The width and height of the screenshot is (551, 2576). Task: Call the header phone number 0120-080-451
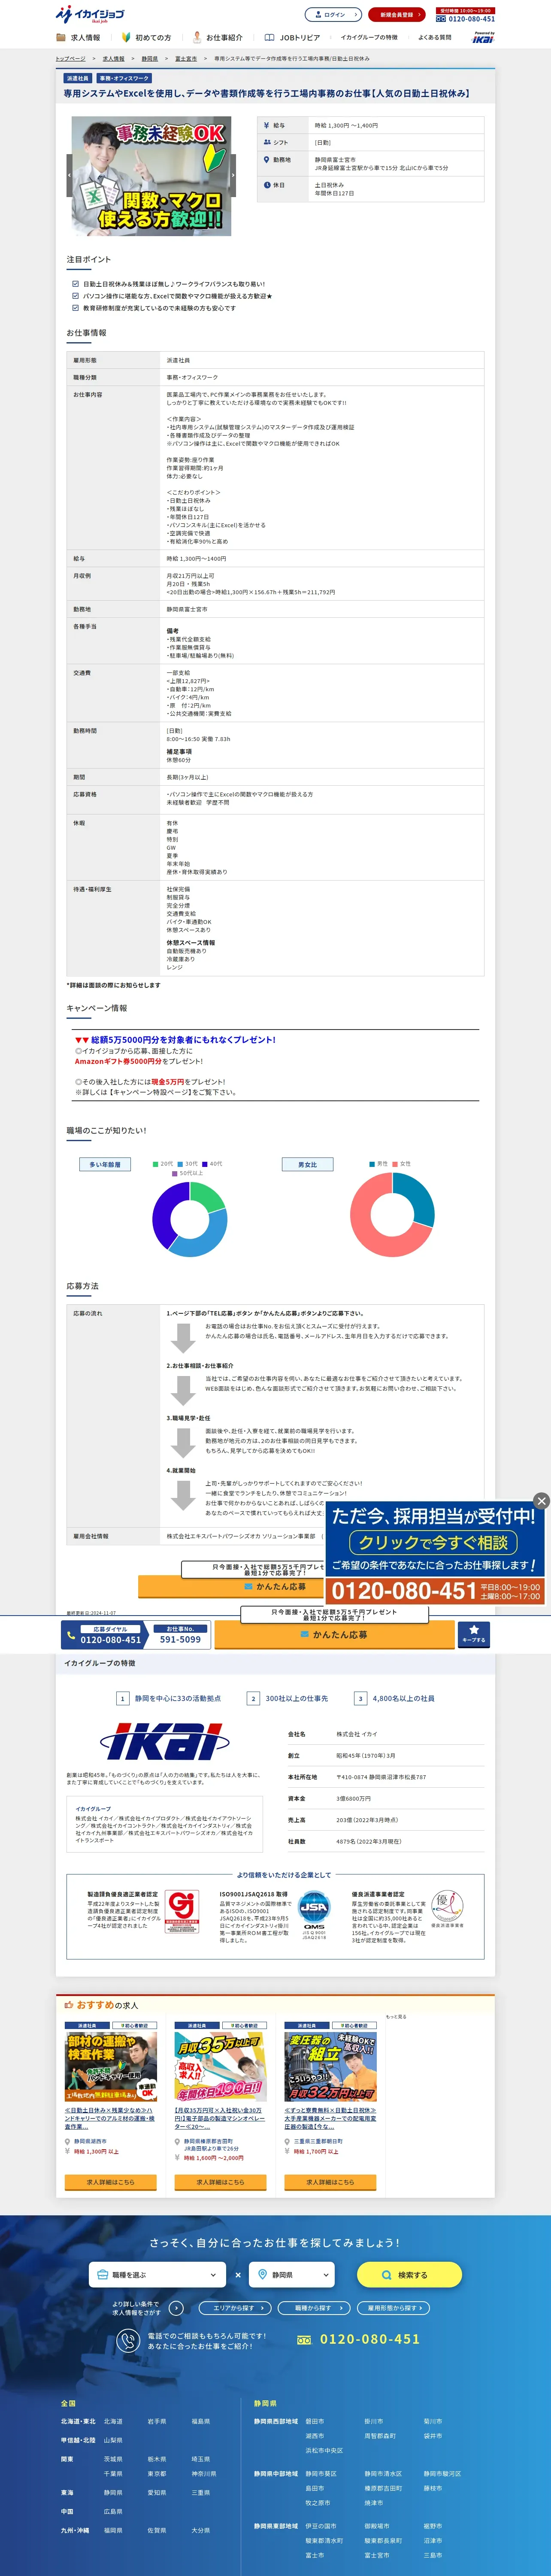point(465,19)
